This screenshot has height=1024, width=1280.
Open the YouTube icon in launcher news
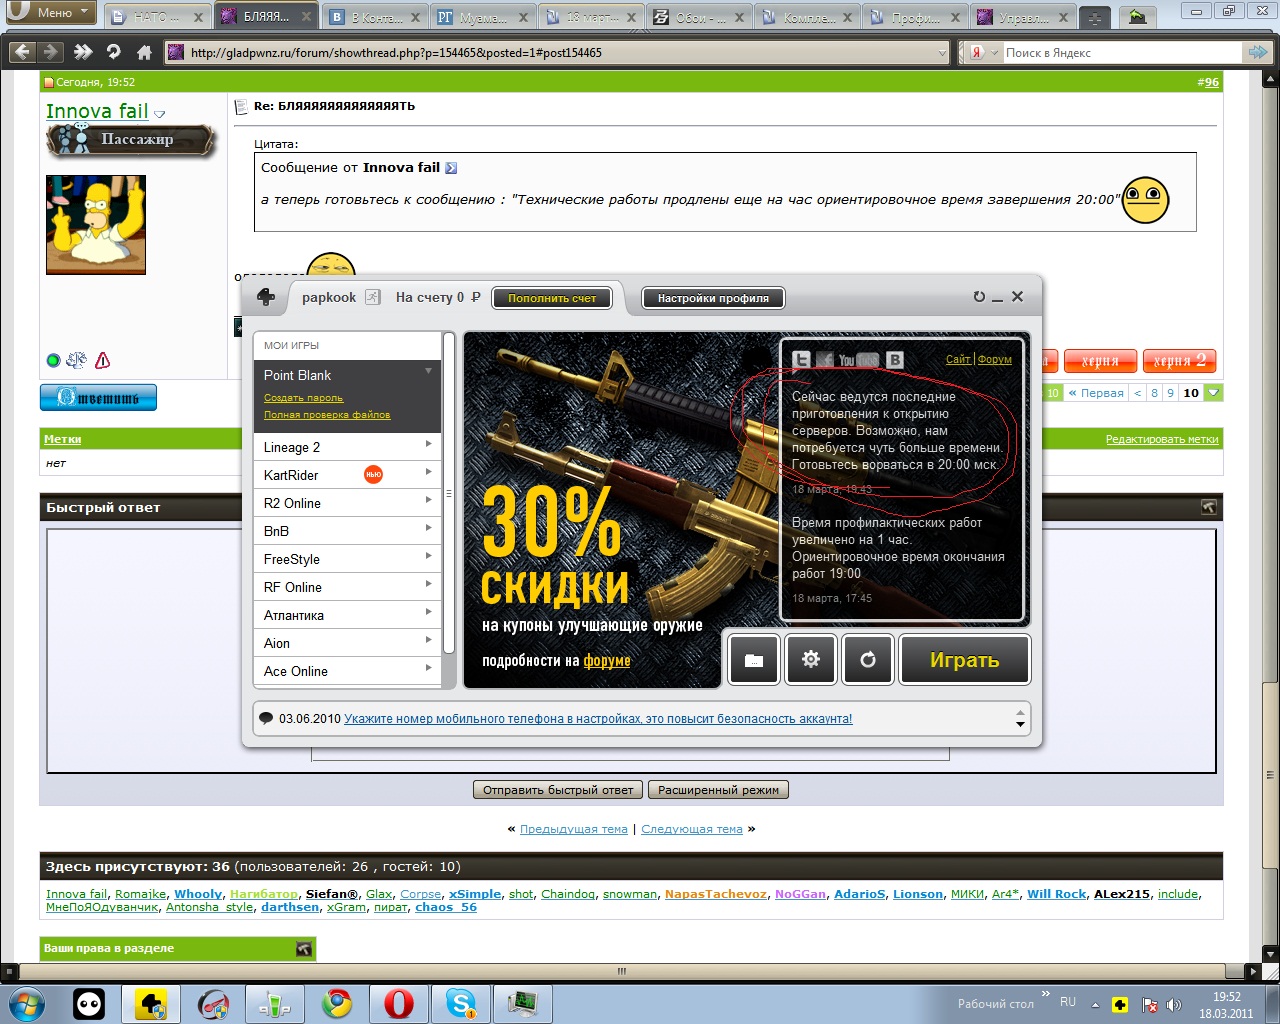coord(857,360)
